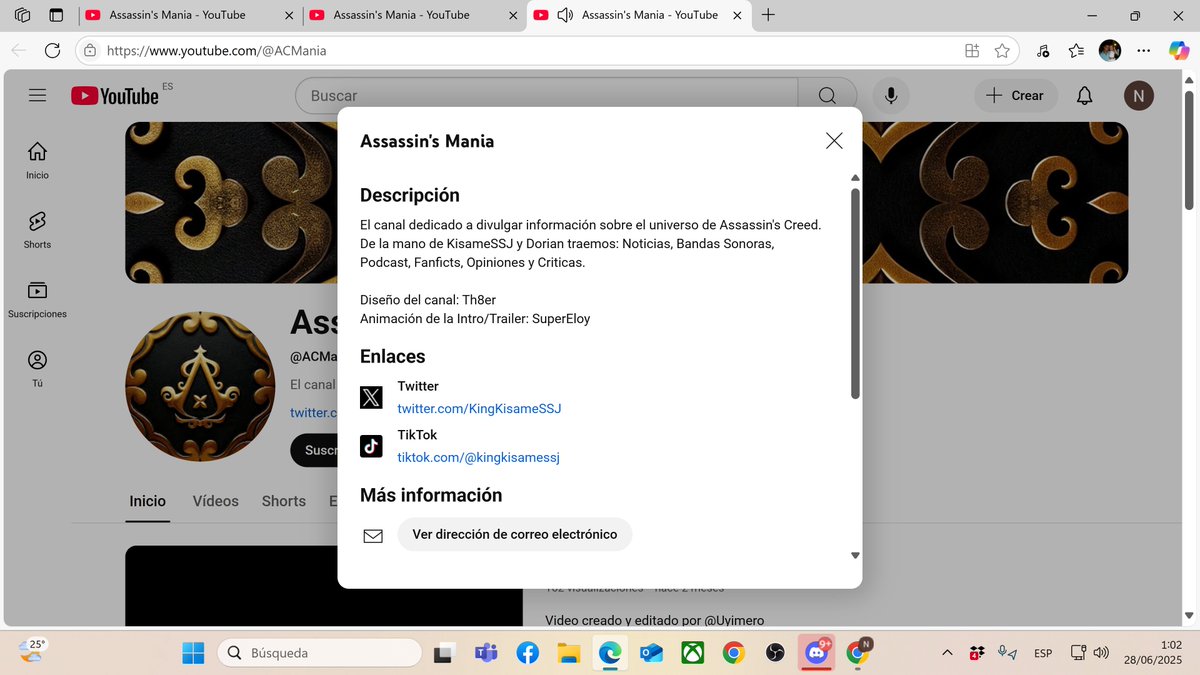Click the Task View icon on taskbar
The image size is (1200, 675).
click(444, 653)
